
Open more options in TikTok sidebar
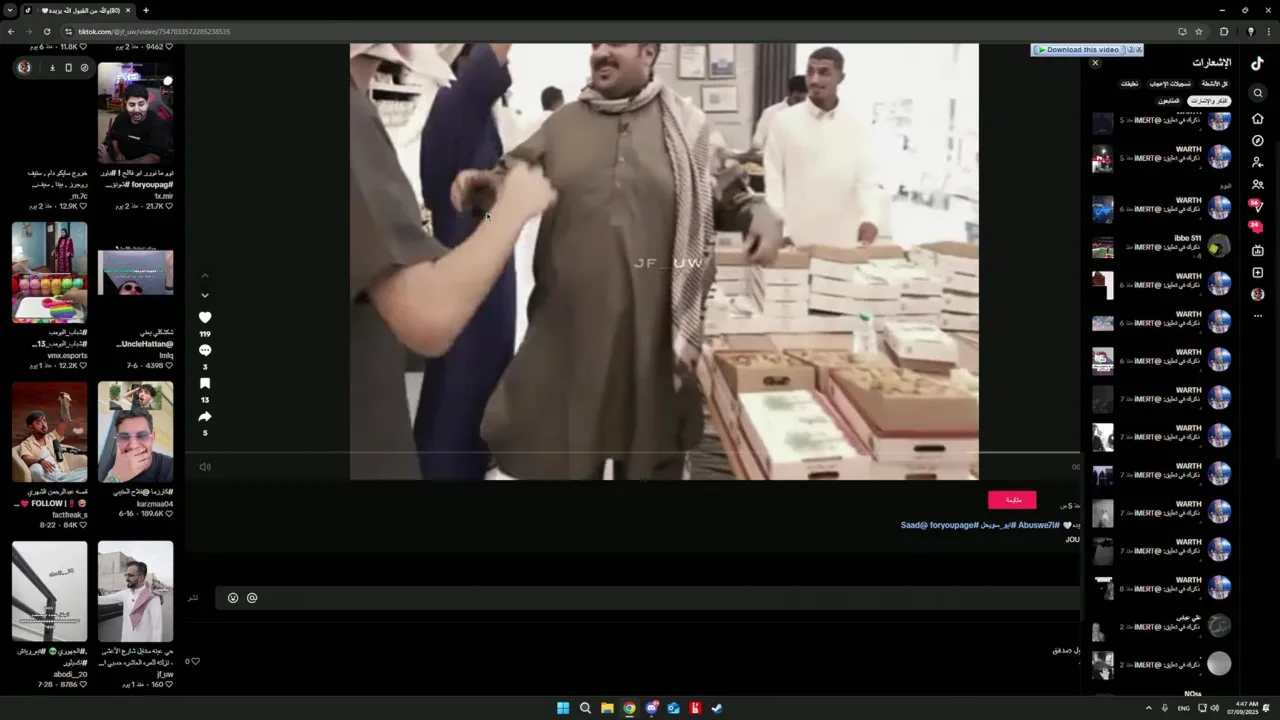tap(1258, 316)
